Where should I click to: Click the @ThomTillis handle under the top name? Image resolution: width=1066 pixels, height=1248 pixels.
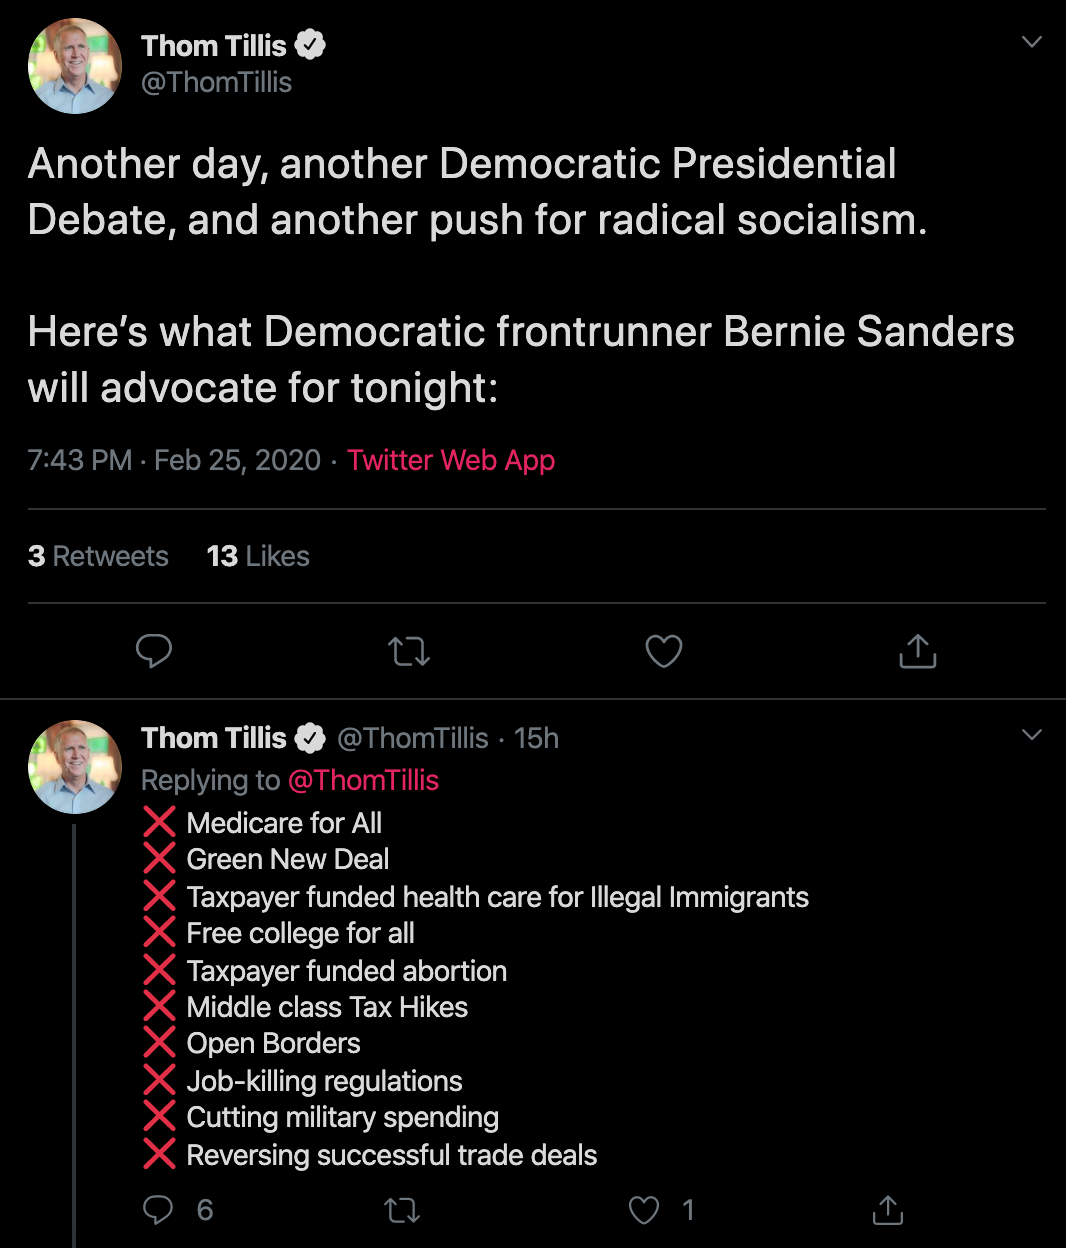coord(216,82)
